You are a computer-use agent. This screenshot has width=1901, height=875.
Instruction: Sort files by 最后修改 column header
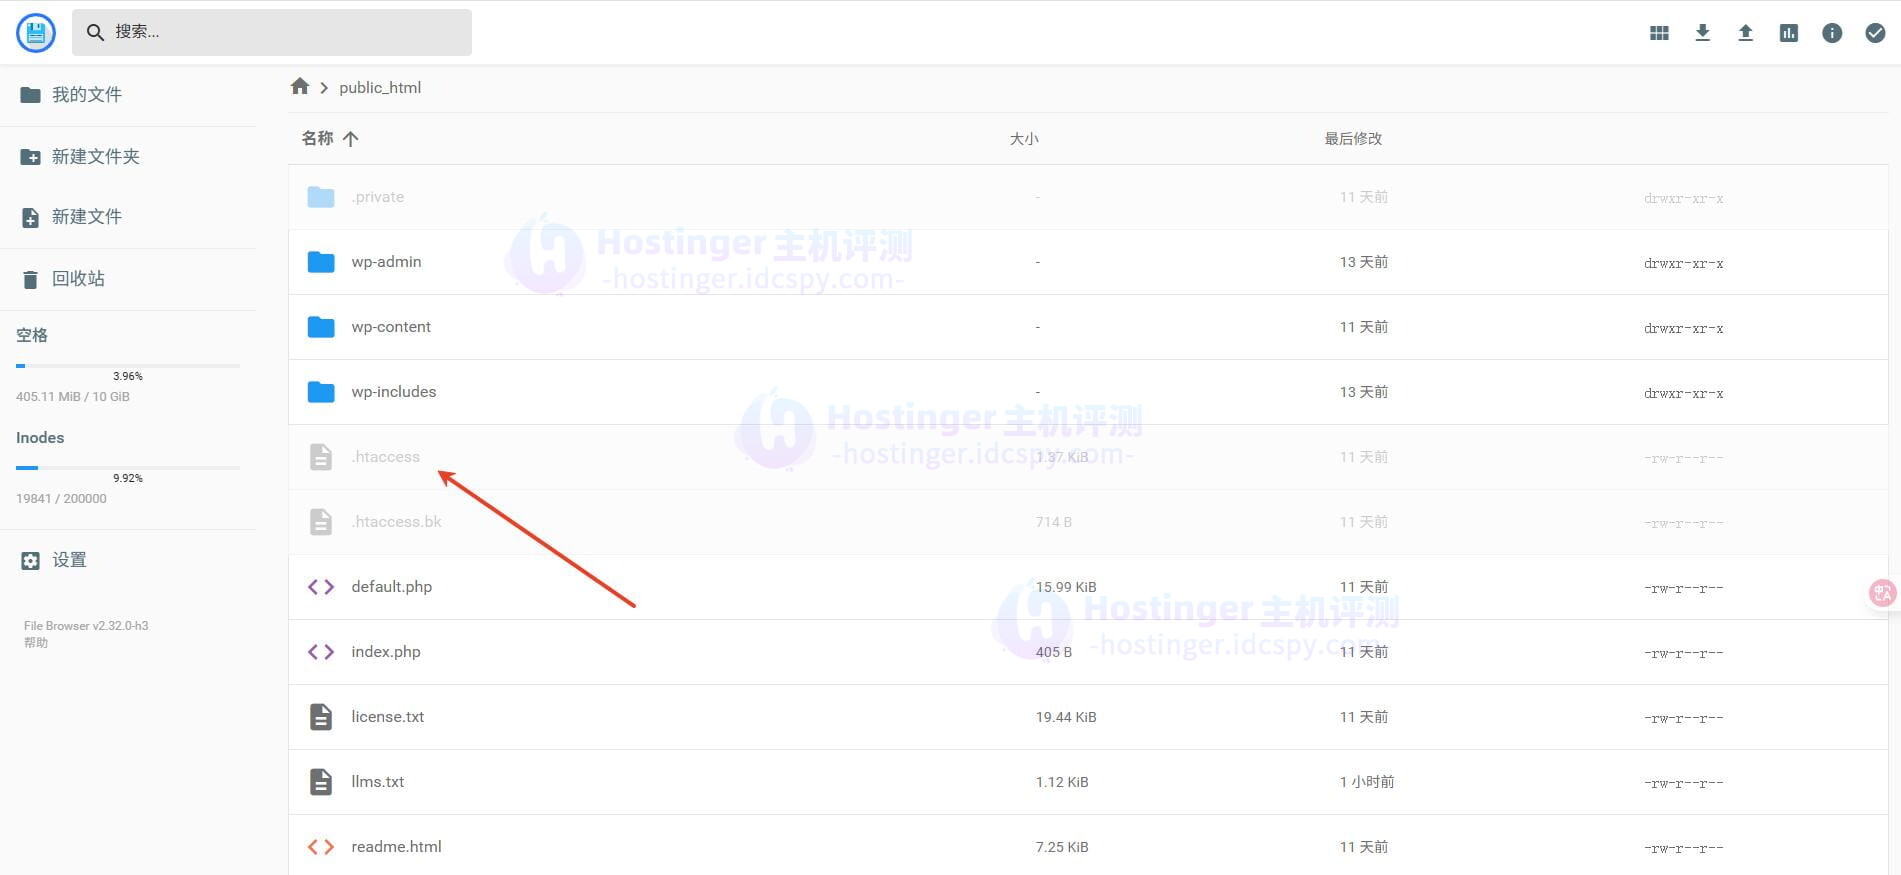[1352, 139]
